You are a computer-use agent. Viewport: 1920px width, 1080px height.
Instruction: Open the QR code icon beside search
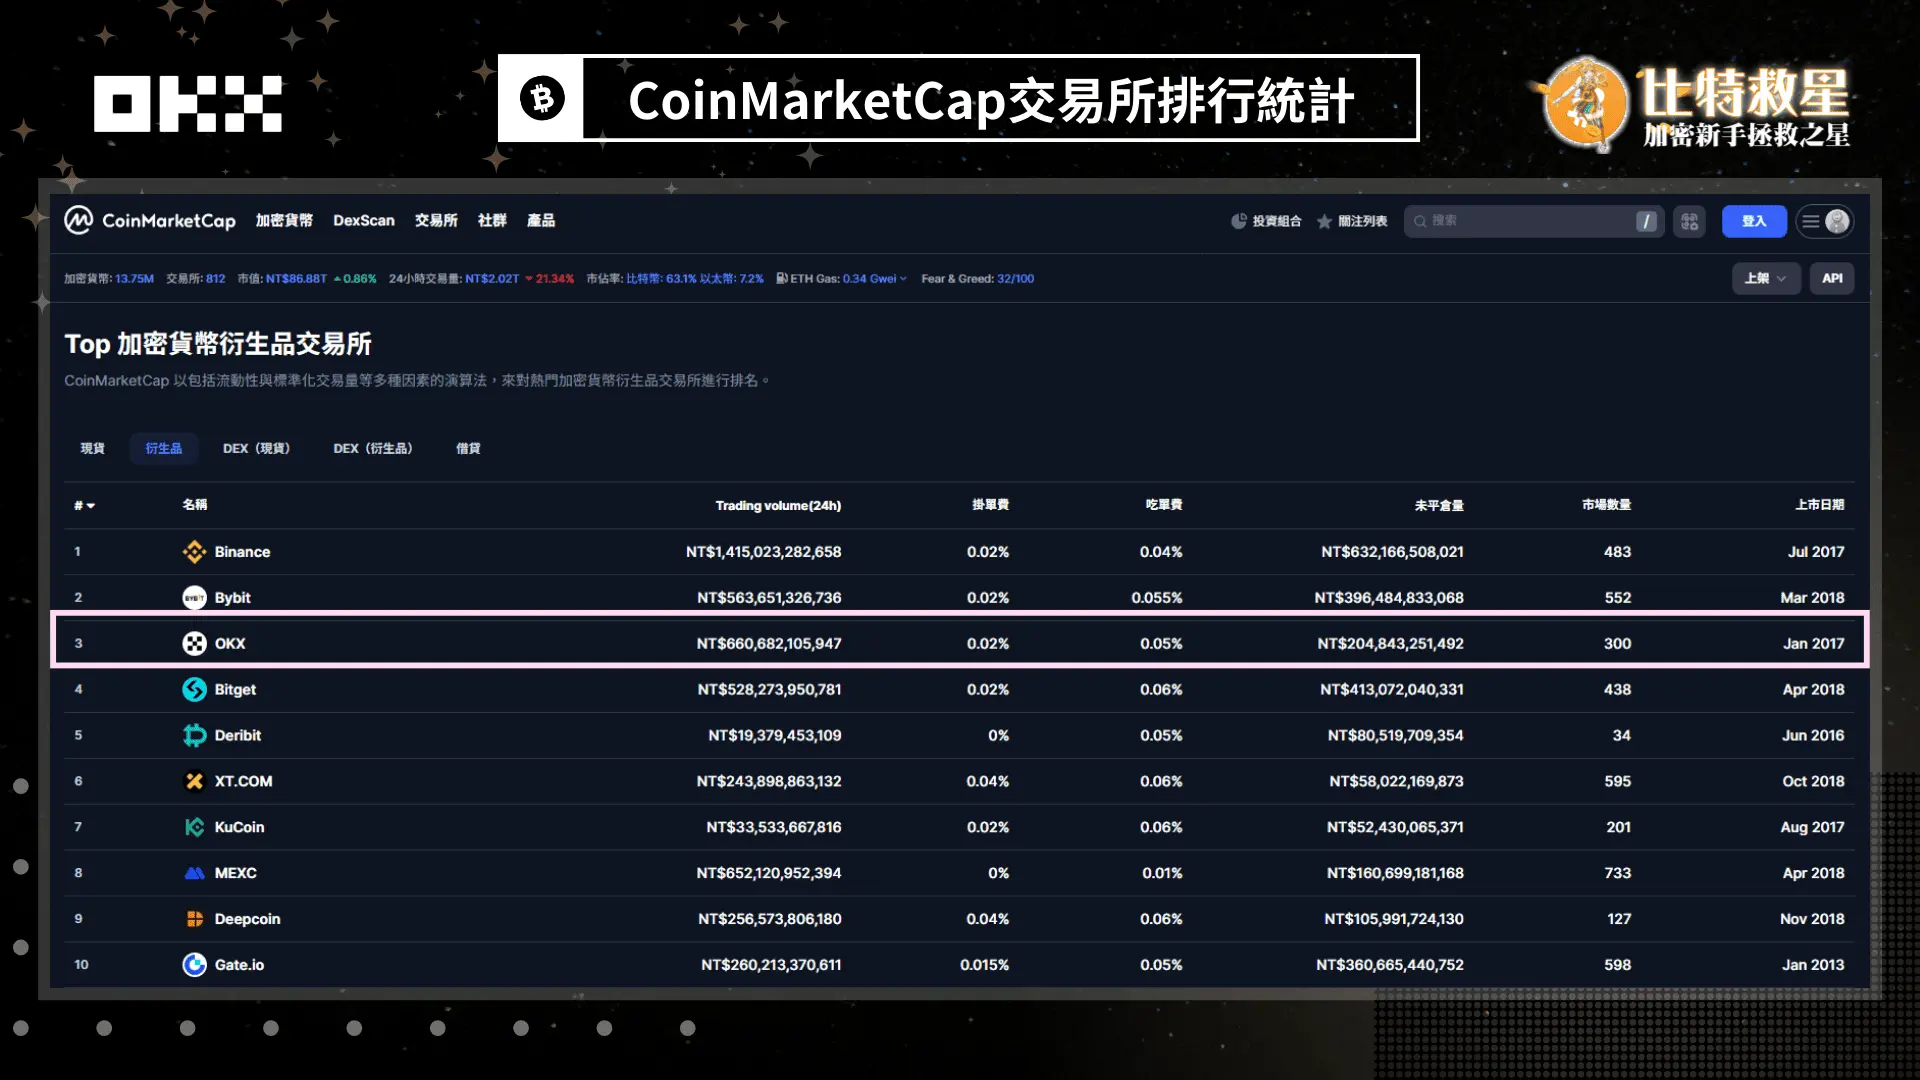1690,221
